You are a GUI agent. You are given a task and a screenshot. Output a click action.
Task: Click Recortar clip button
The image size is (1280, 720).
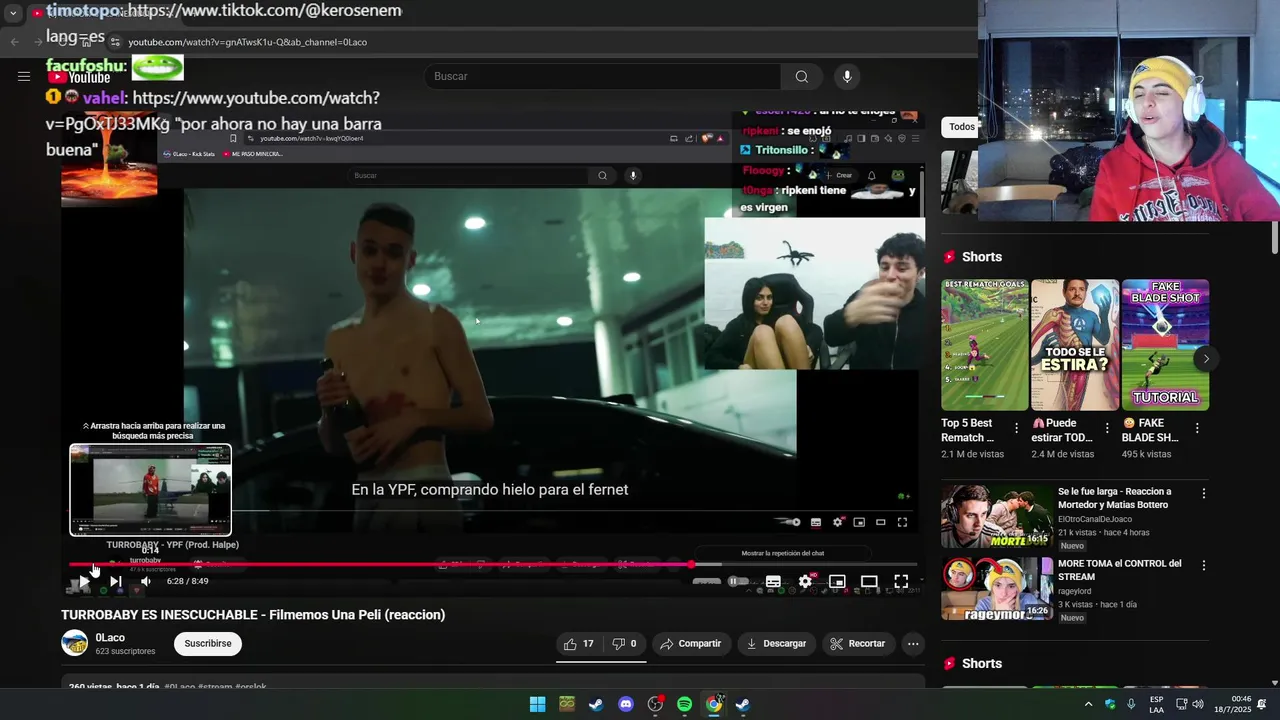[858, 644]
